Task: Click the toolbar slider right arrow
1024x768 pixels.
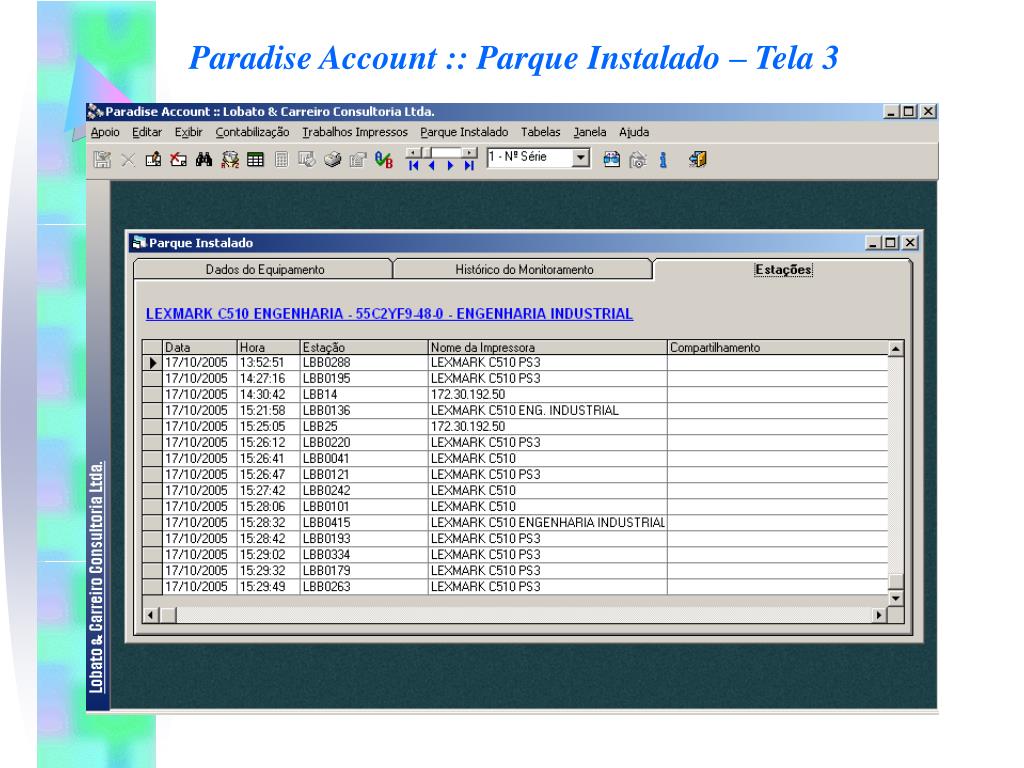Action: coord(469,153)
